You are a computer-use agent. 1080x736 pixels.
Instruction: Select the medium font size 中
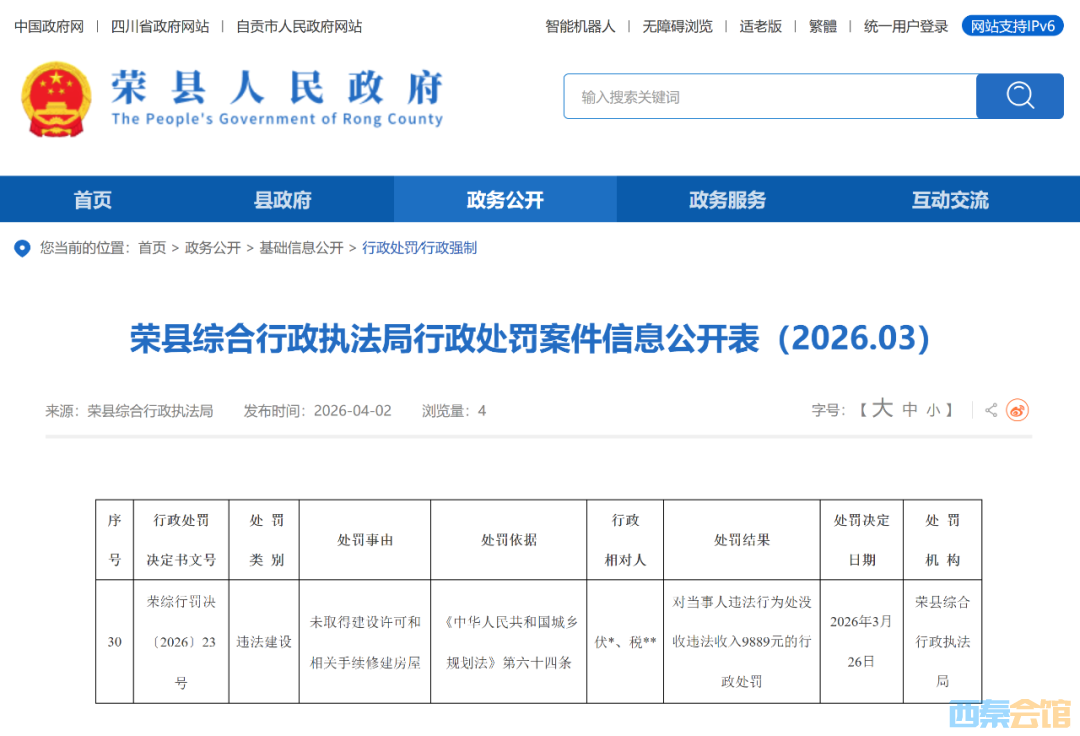point(909,410)
